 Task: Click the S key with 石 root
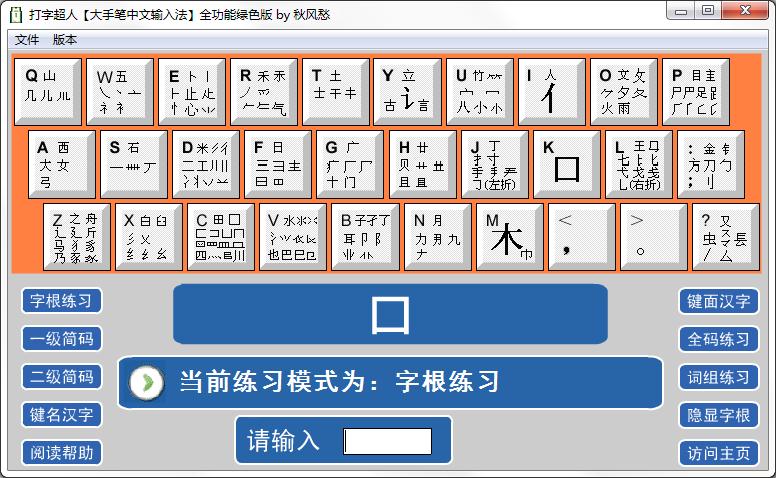[134, 164]
